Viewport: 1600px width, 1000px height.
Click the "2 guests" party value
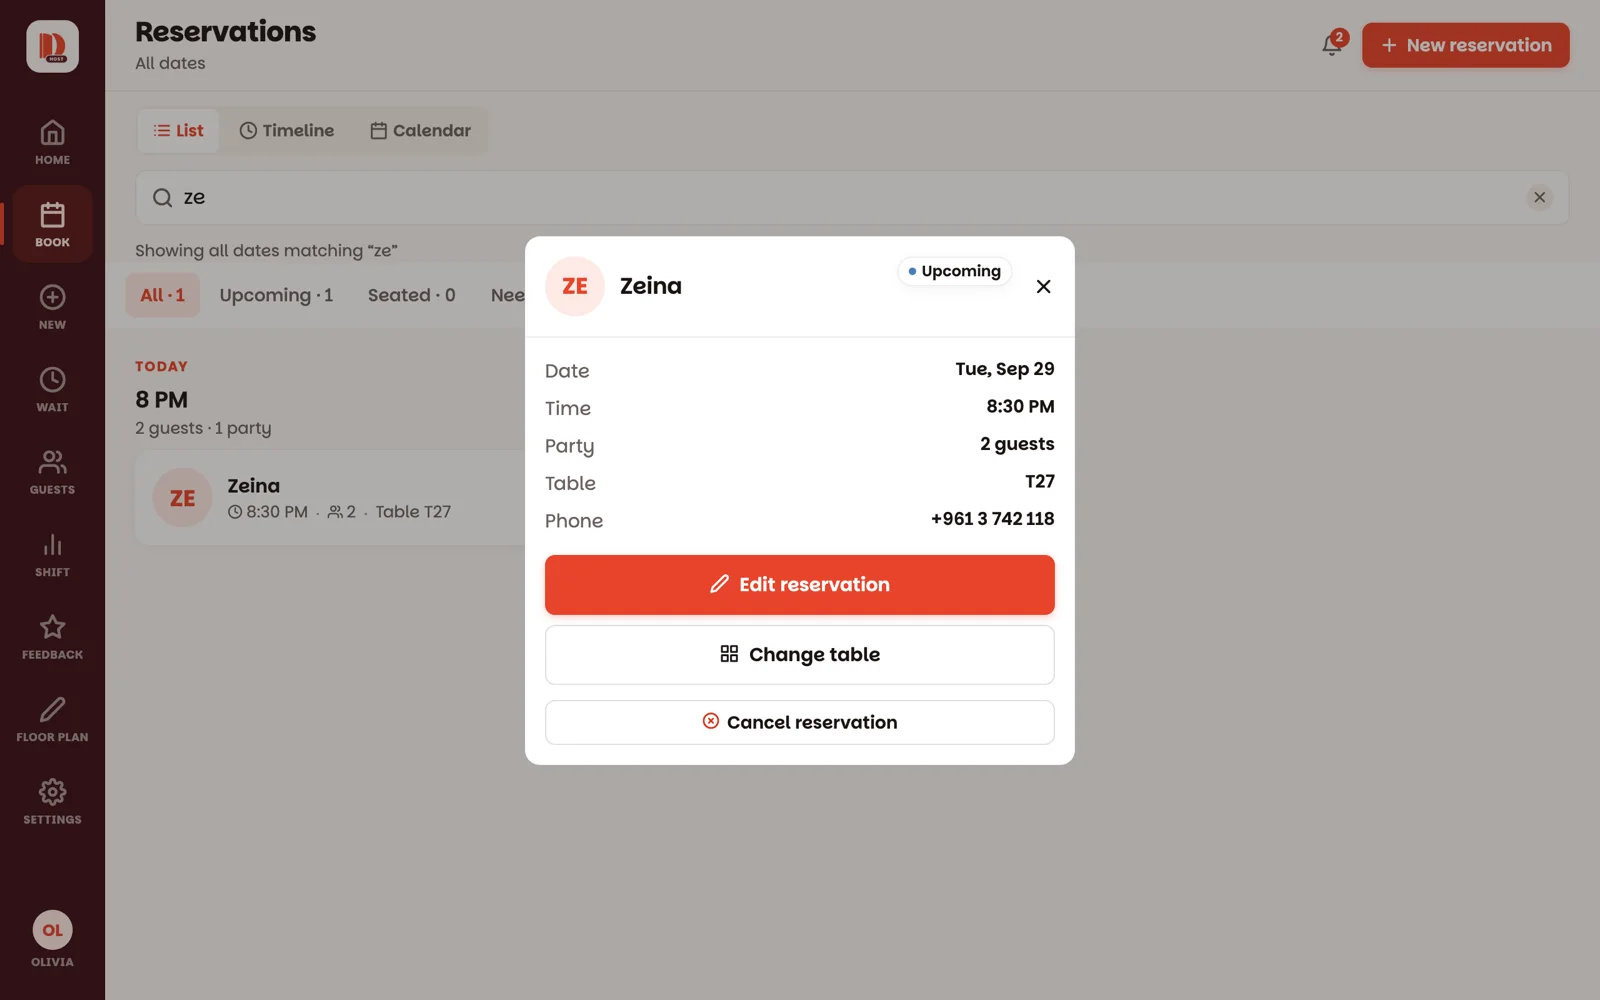pyautogui.click(x=1017, y=444)
